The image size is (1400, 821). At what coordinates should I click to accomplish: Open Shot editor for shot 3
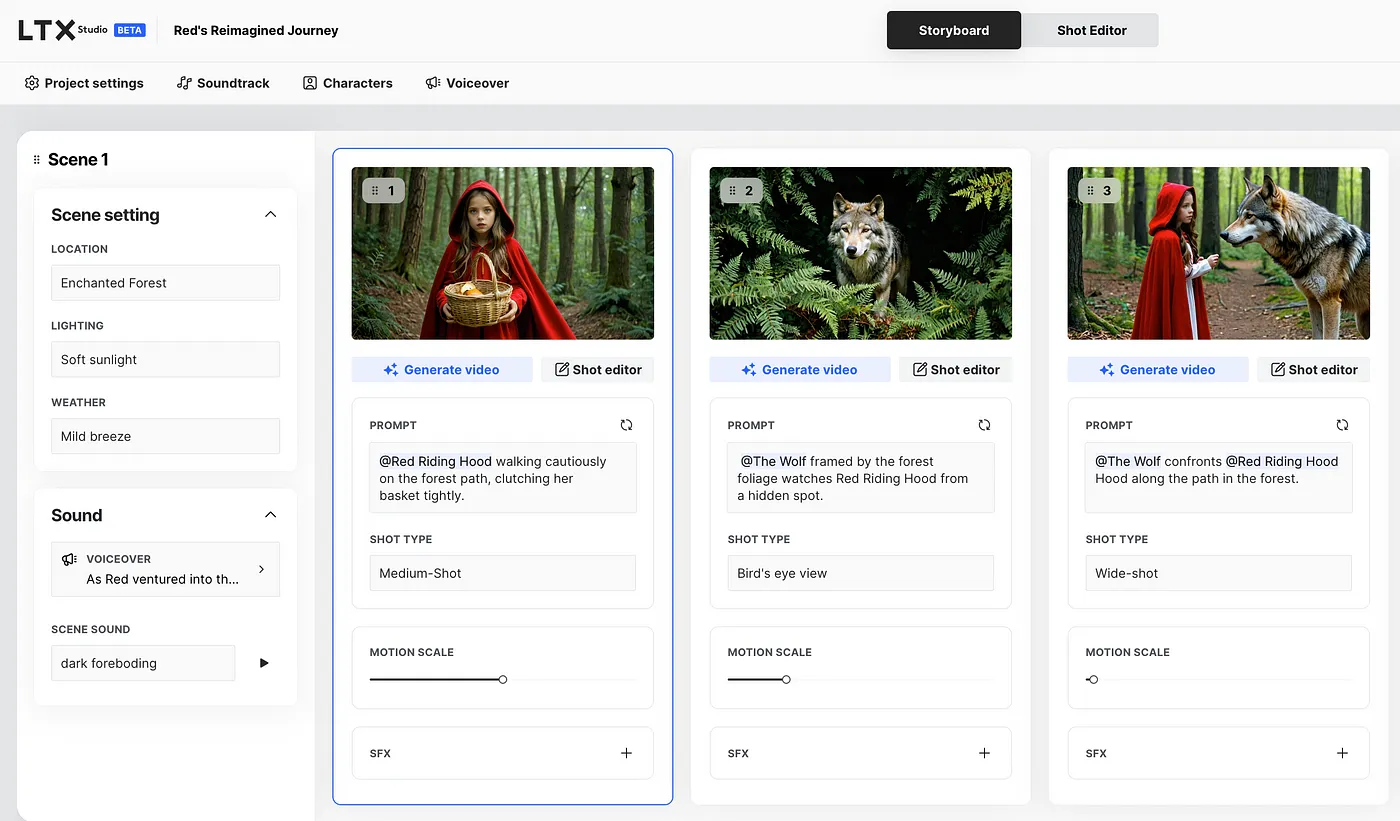[1314, 369]
